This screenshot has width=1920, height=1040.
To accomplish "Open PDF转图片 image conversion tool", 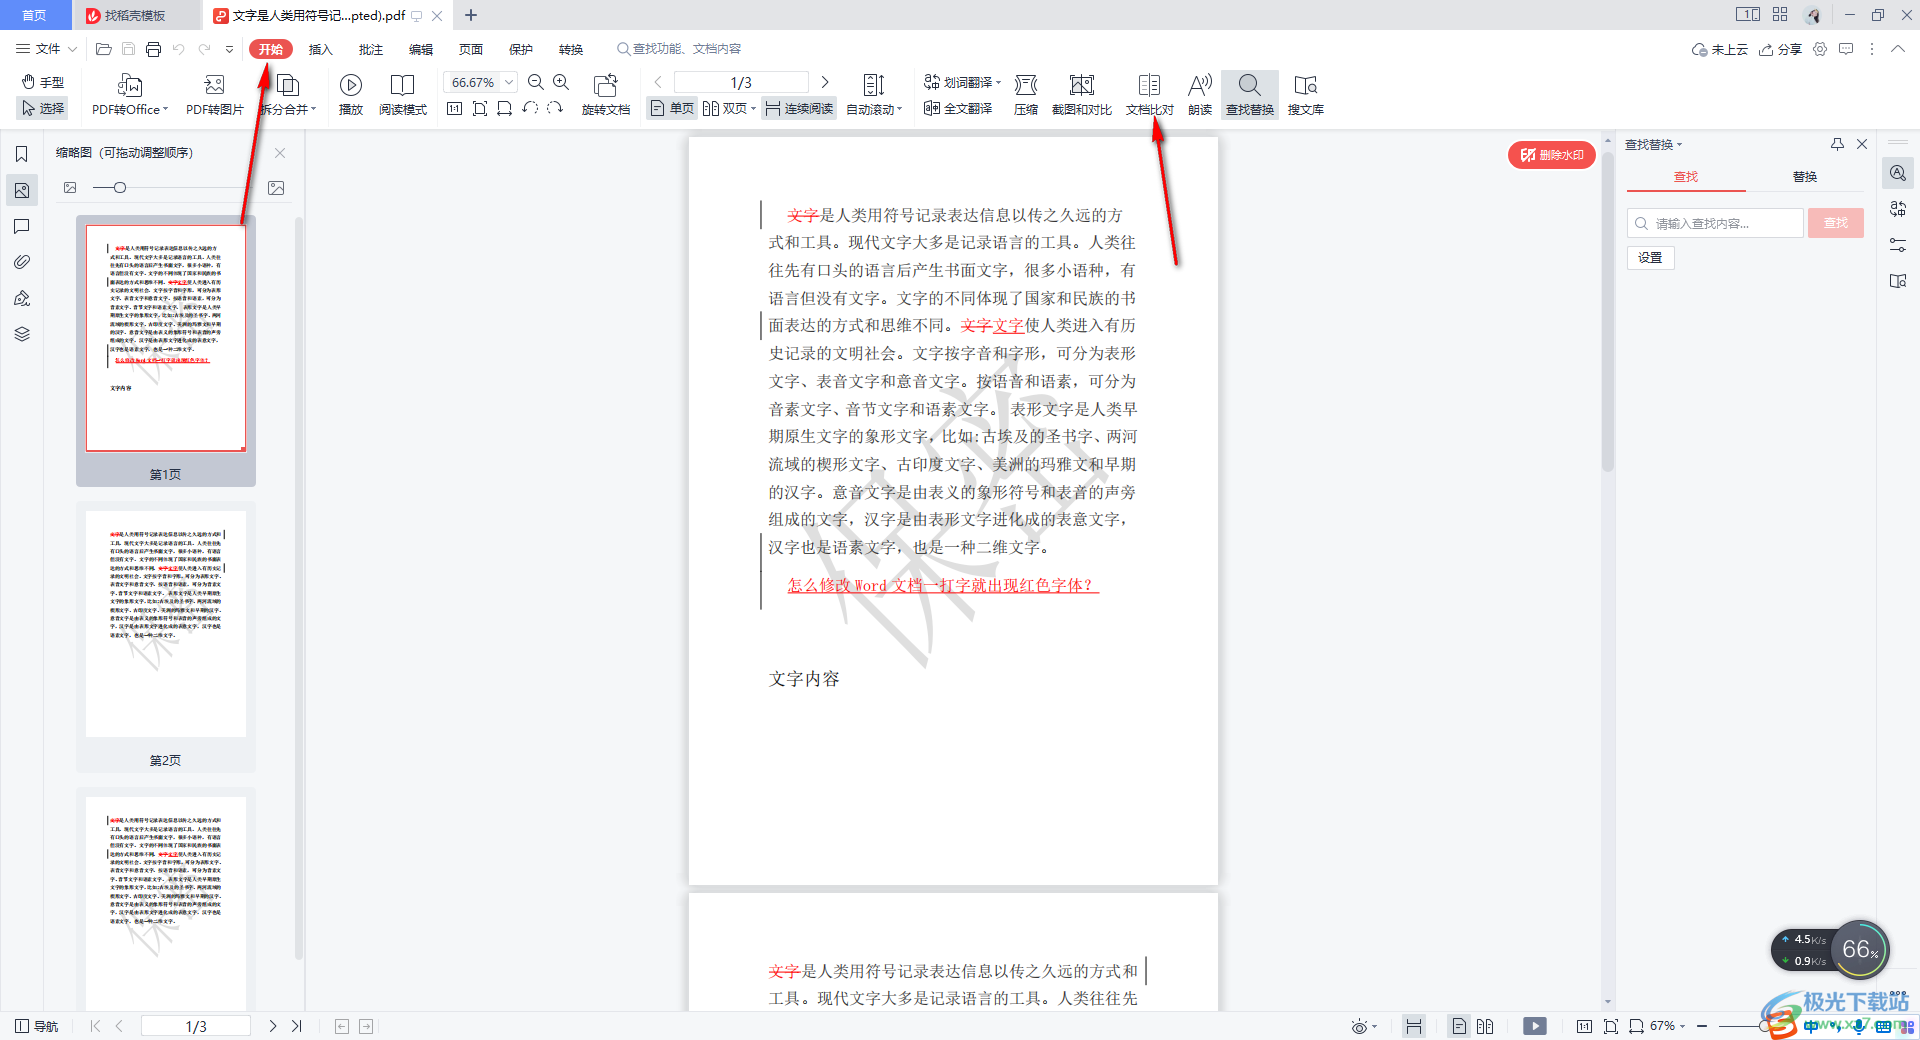I will point(214,96).
